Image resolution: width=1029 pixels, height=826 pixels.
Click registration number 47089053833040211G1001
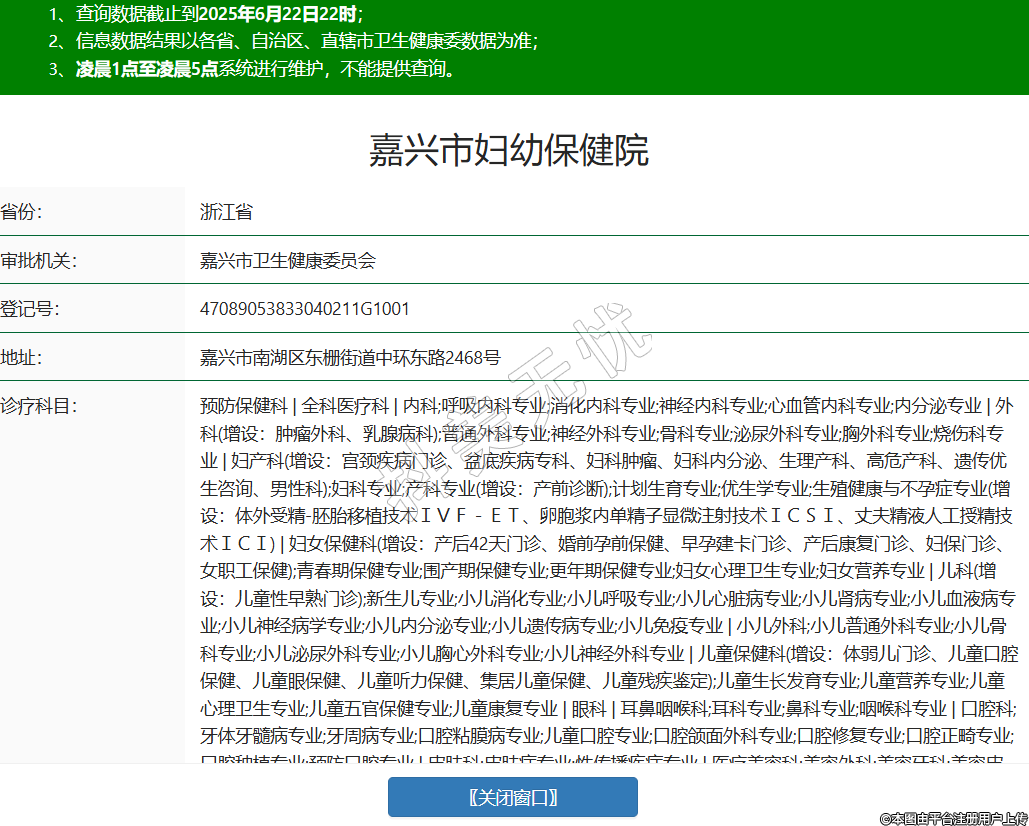[305, 309]
